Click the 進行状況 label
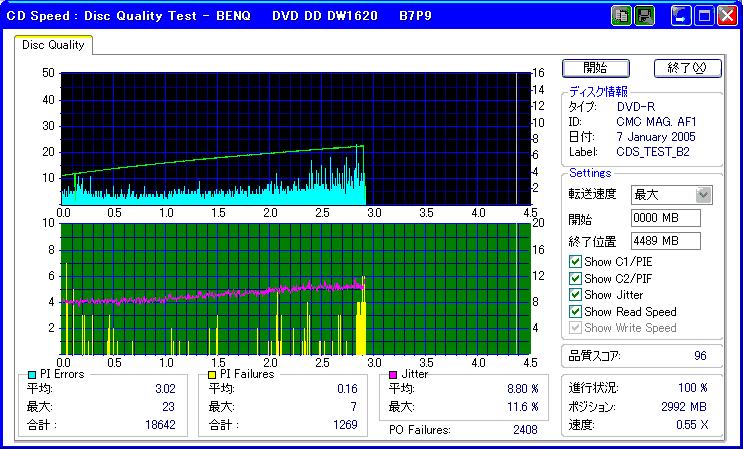The height and width of the screenshot is (449, 743). [594, 388]
